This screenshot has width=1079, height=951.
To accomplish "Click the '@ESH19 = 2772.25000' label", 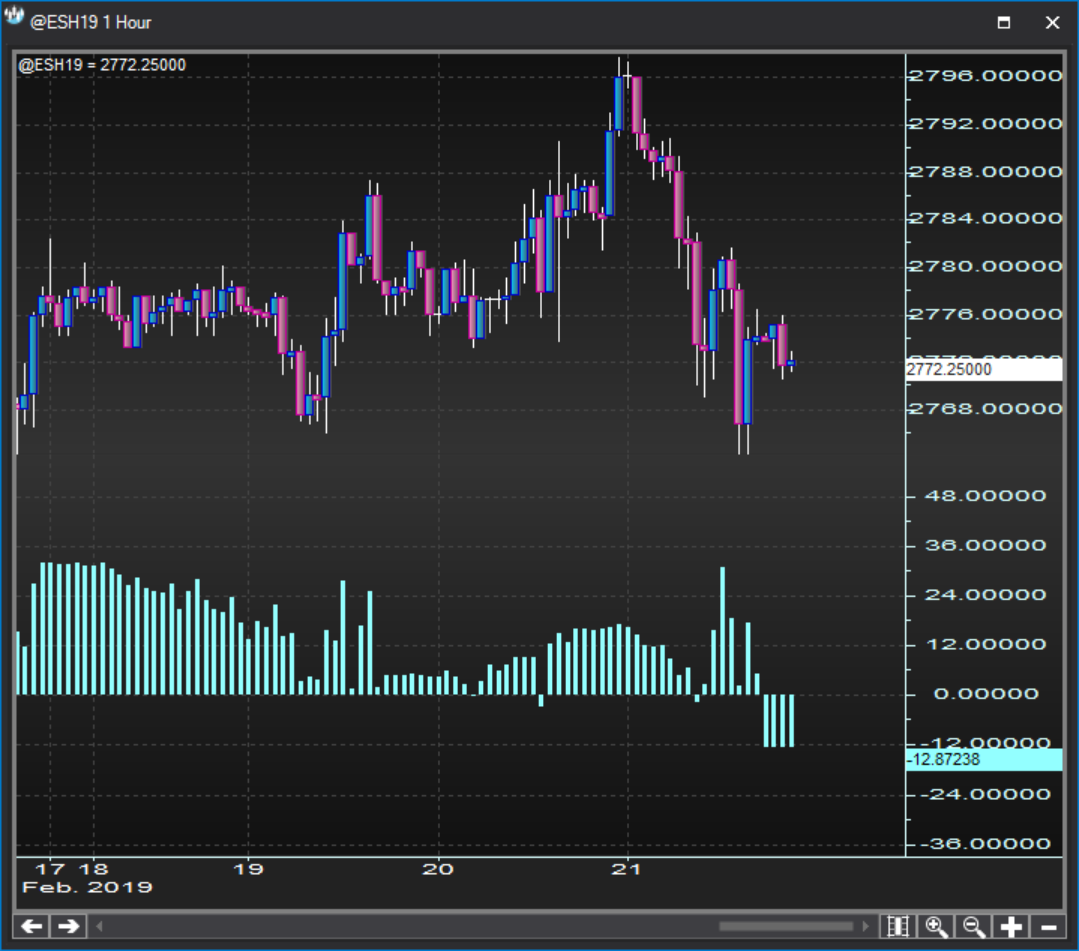I will coord(102,65).
